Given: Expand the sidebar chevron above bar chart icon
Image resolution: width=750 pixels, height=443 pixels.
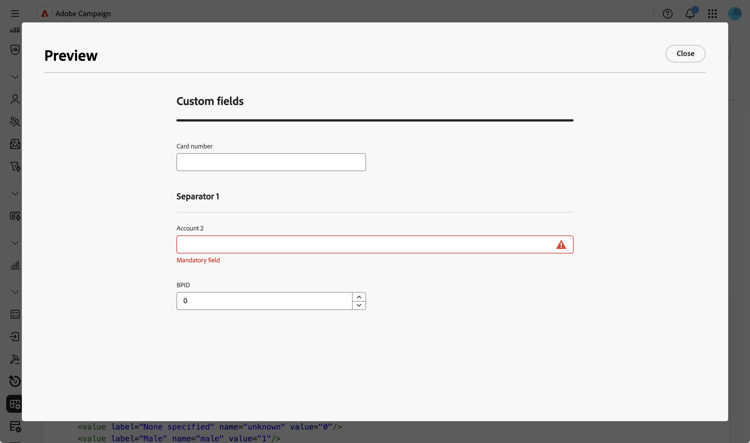Looking at the screenshot, I should click(15, 243).
